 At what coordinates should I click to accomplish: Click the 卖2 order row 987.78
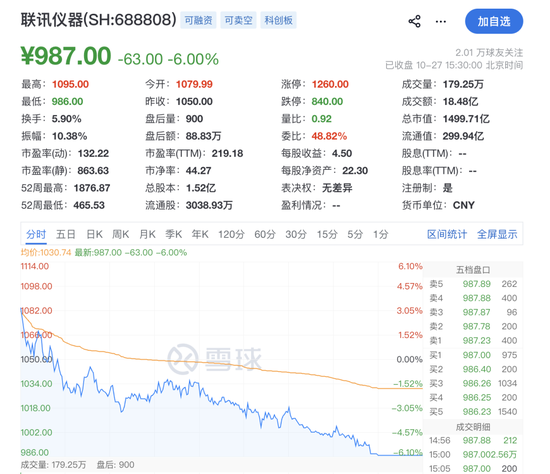click(473, 327)
